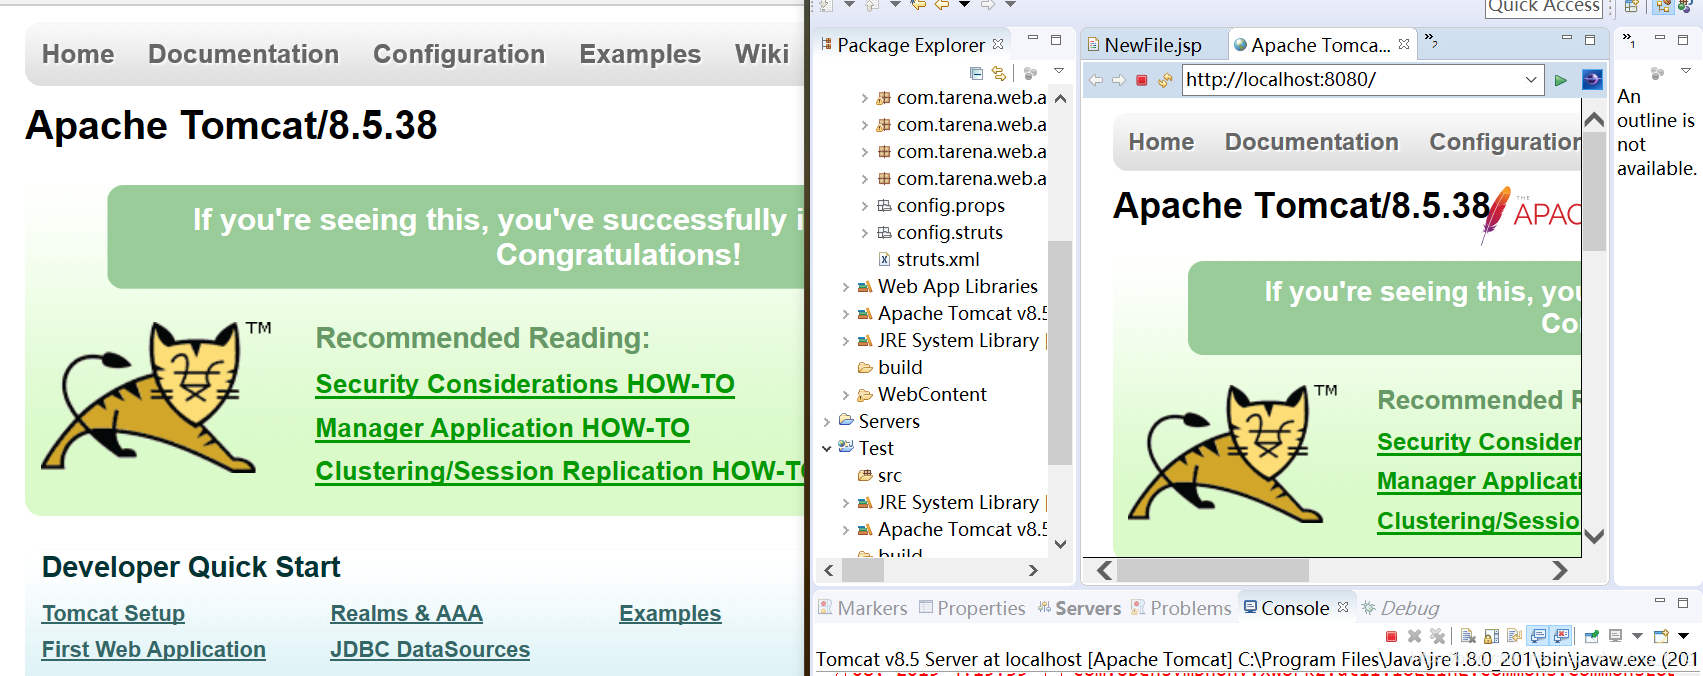1703x676 pixels.
Task: Expand the Servers project
Action: [x=827, y=422]
